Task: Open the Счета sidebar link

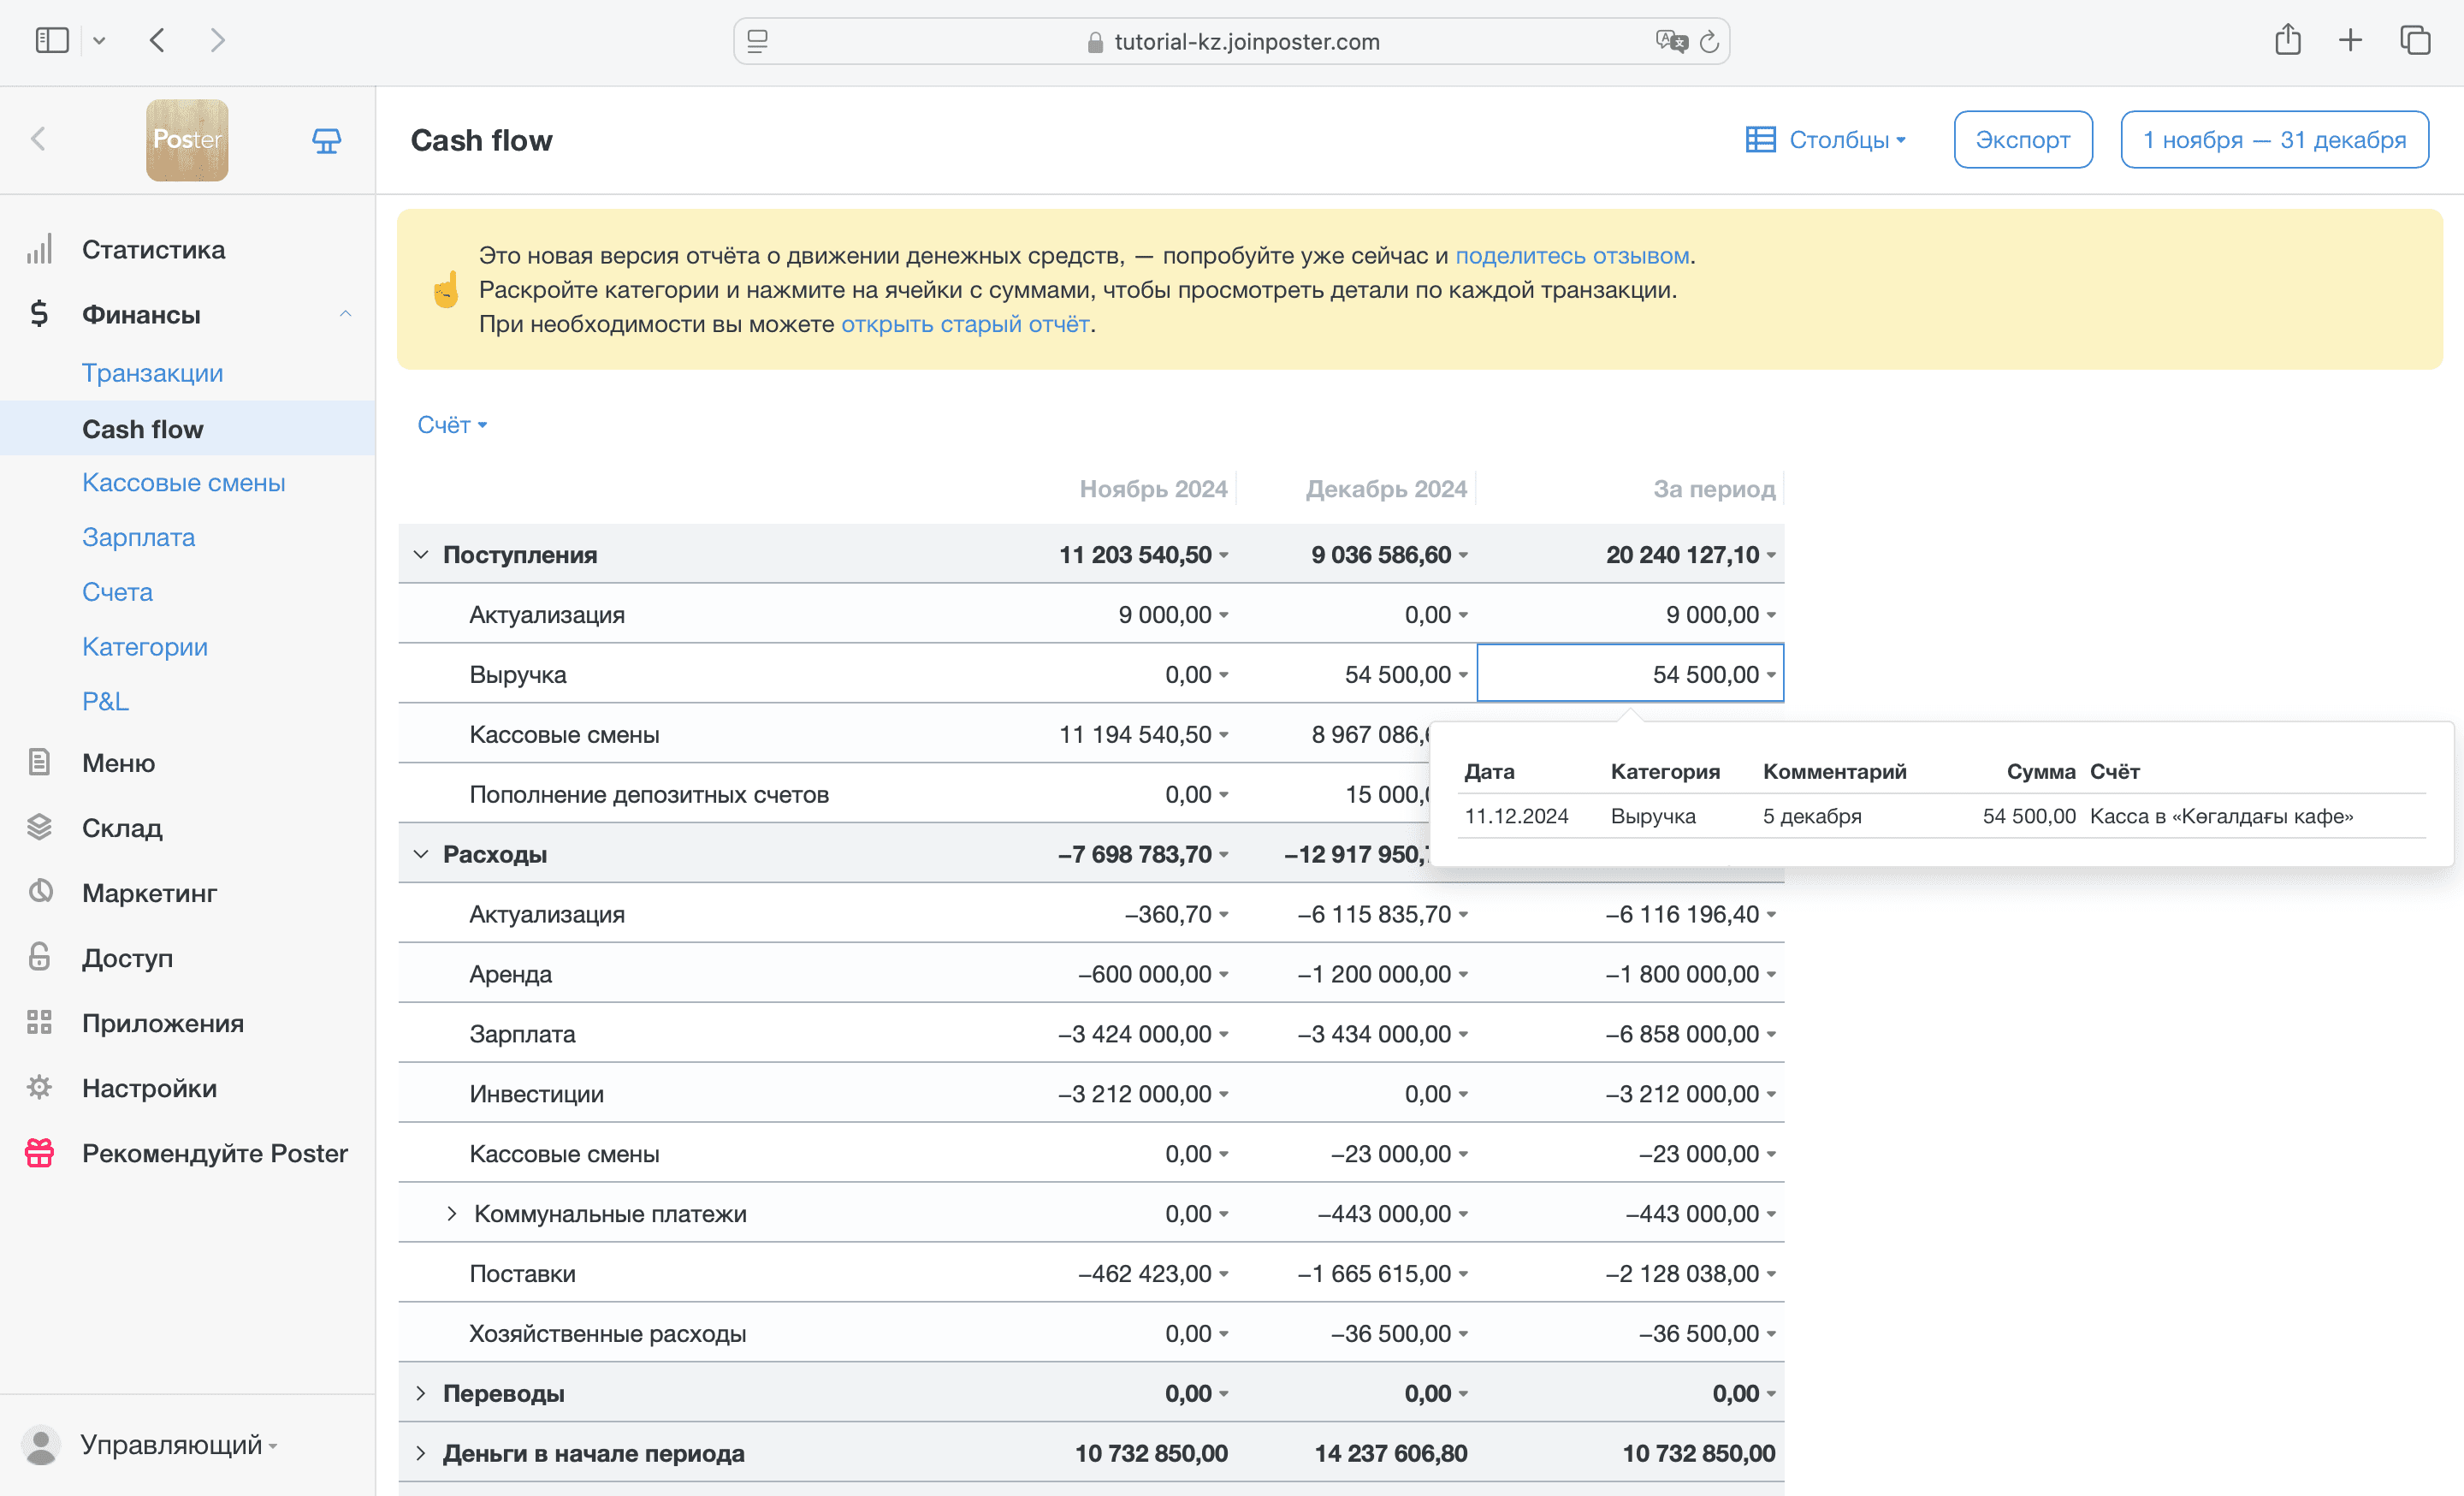Action: (x=117, y=592)
